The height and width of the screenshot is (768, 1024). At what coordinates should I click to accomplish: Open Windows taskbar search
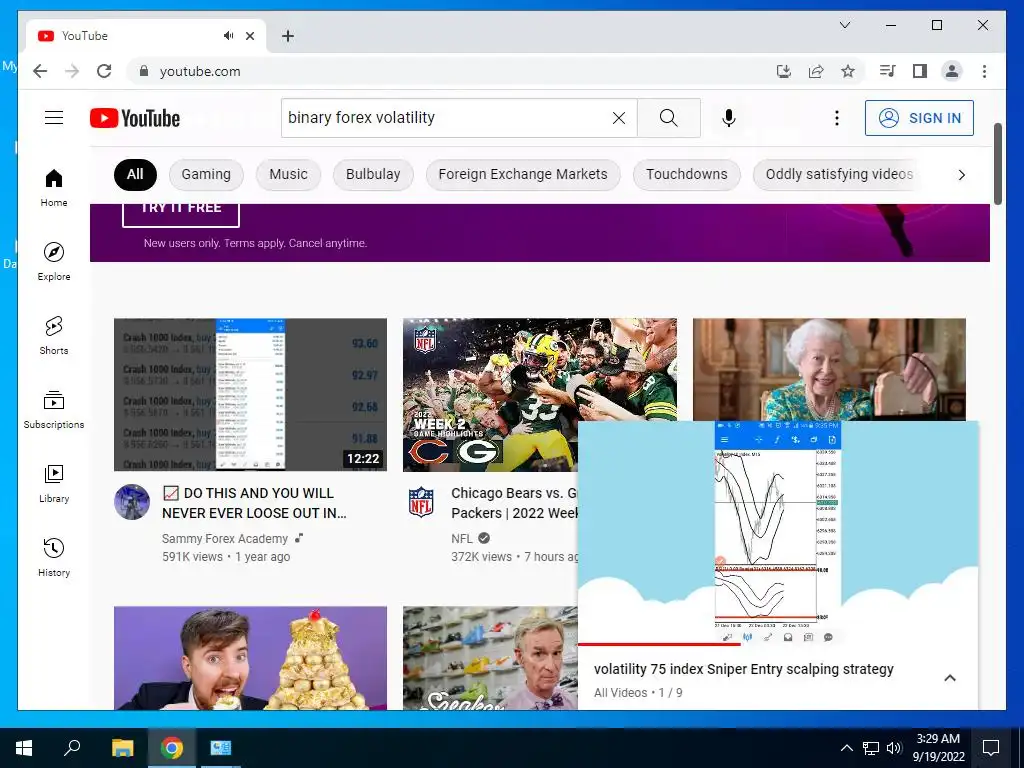point(72,748)
